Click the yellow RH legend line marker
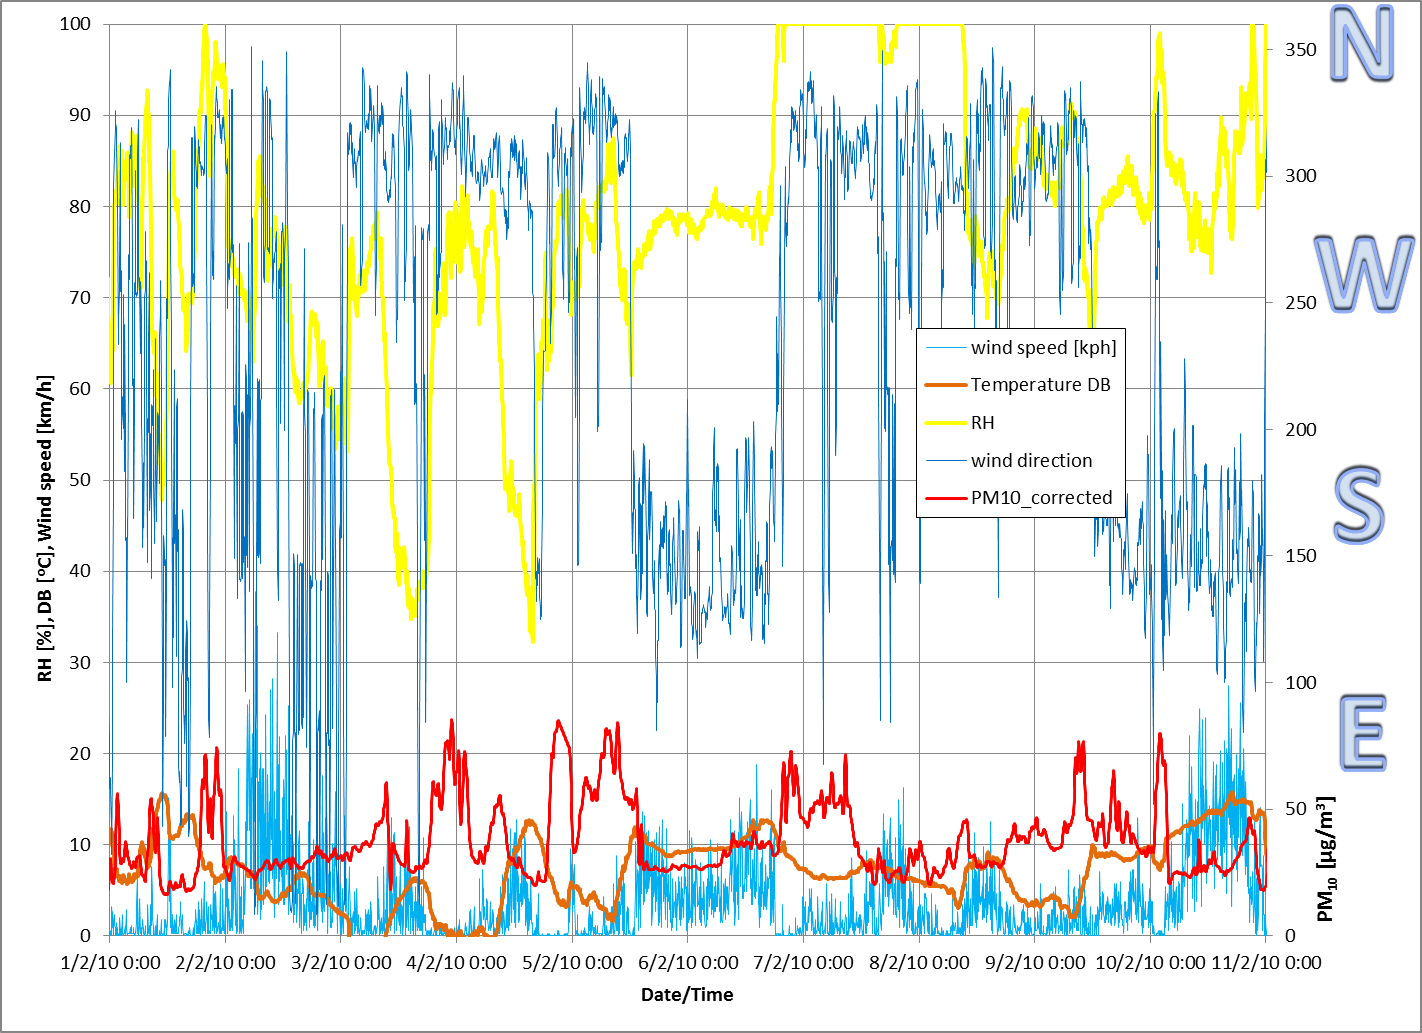The image size is (1422, 1033). click(945, 423)
